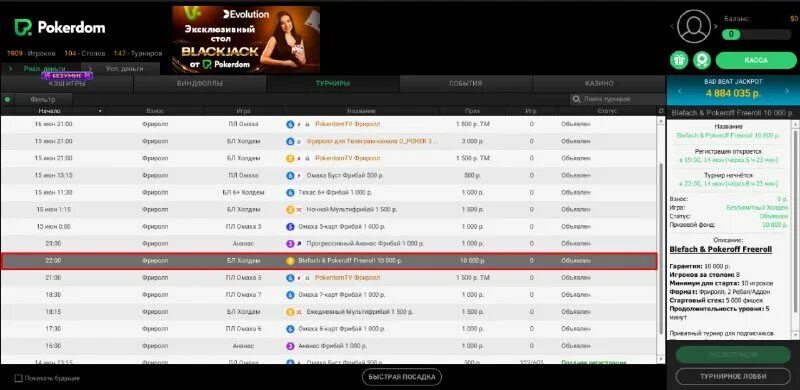800x390 pixels.
Task: Sort by Взнос column header
Action: pyautogui.click(x=155, y=111)
